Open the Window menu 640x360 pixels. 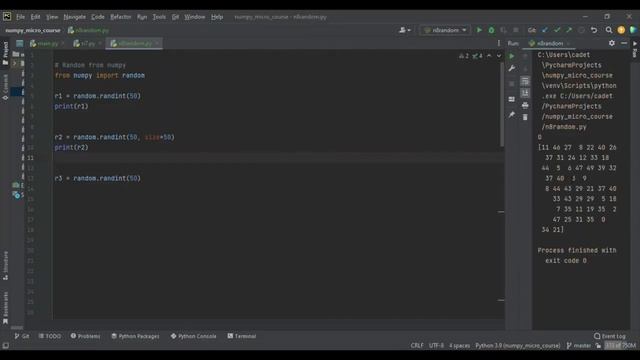coord(195,17)
